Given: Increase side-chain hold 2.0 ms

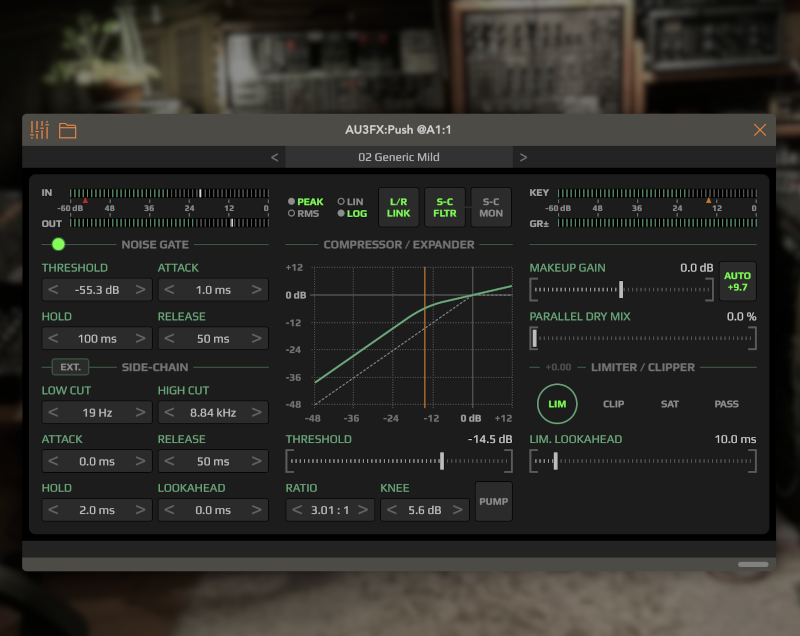Looking at the screenshot, I should tap(140, 510).
